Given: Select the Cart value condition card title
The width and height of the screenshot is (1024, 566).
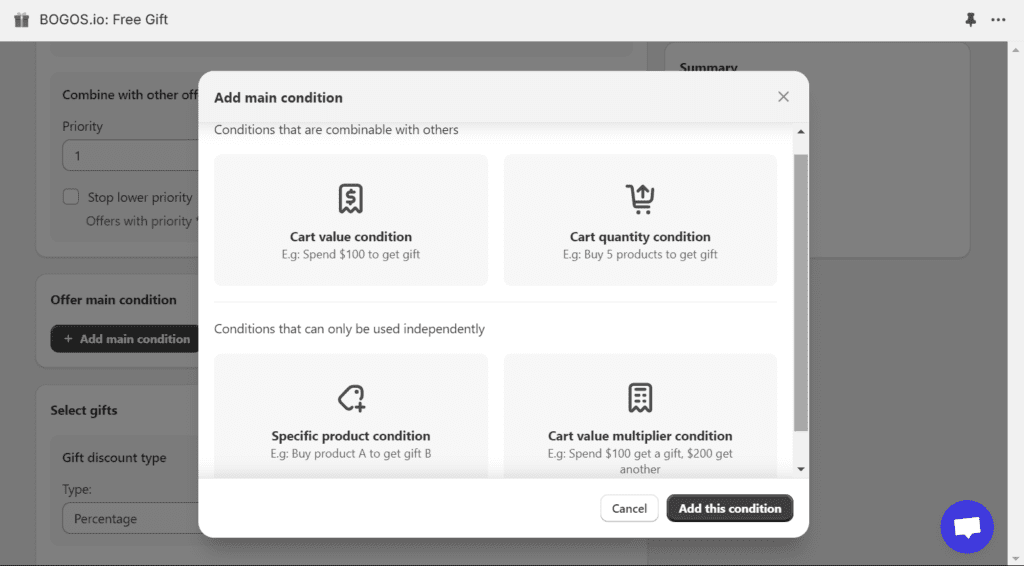Looking at the screenshot, I should point(350,237).
